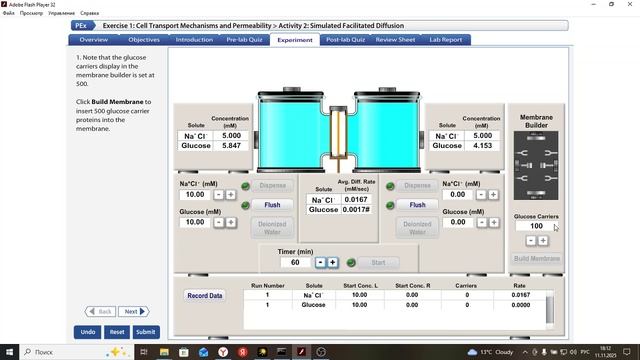Open Windows Start menu
This screenshot has height=360, width=640.
[x=9, y=352]
